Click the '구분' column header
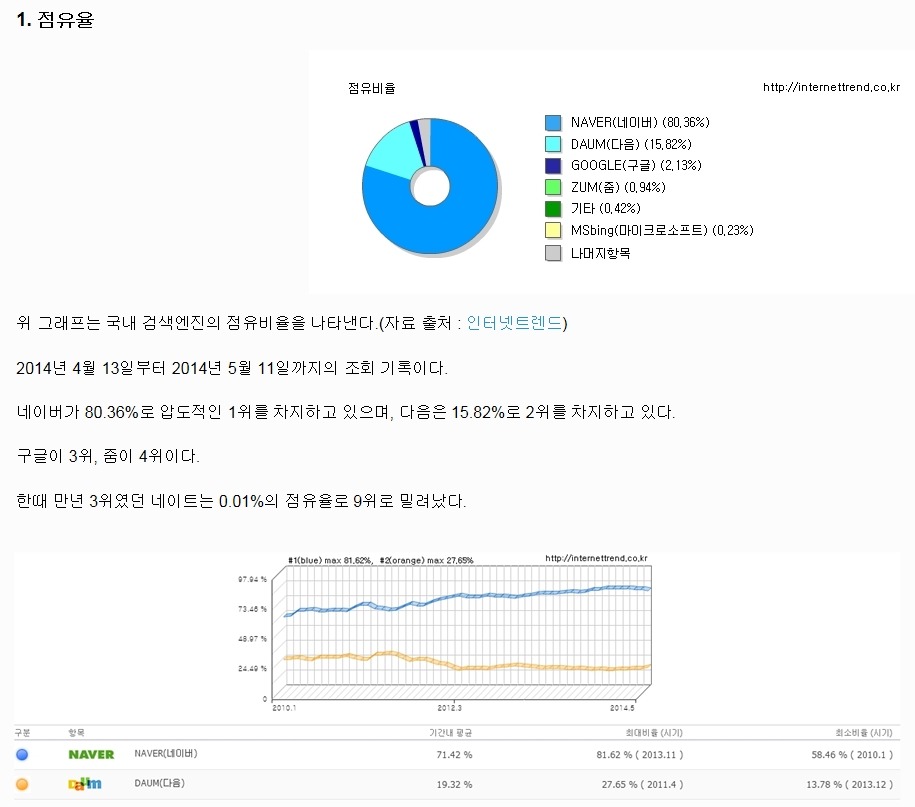915x807 pixels. (x=23, y=733)
